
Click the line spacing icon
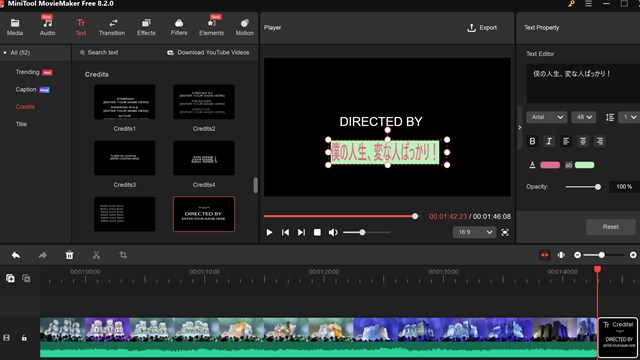(x=610, y=118)
